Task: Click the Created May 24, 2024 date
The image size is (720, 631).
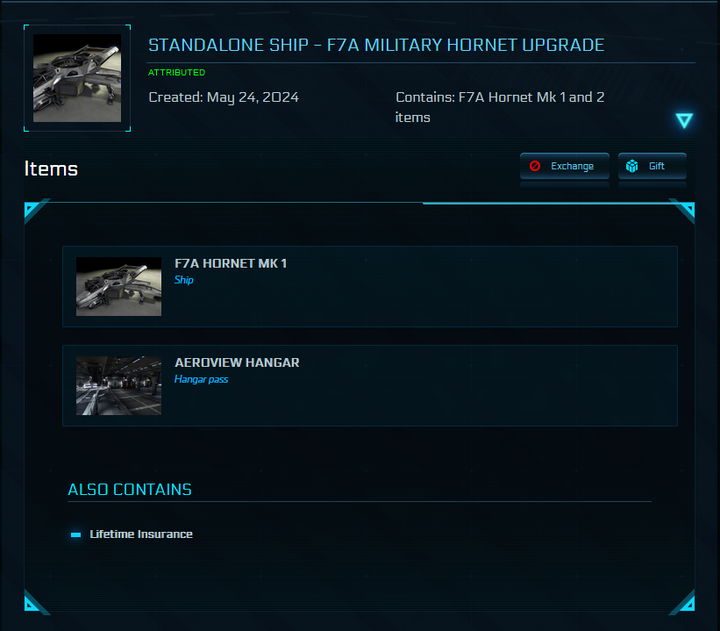Action: (x=223, y=97)
